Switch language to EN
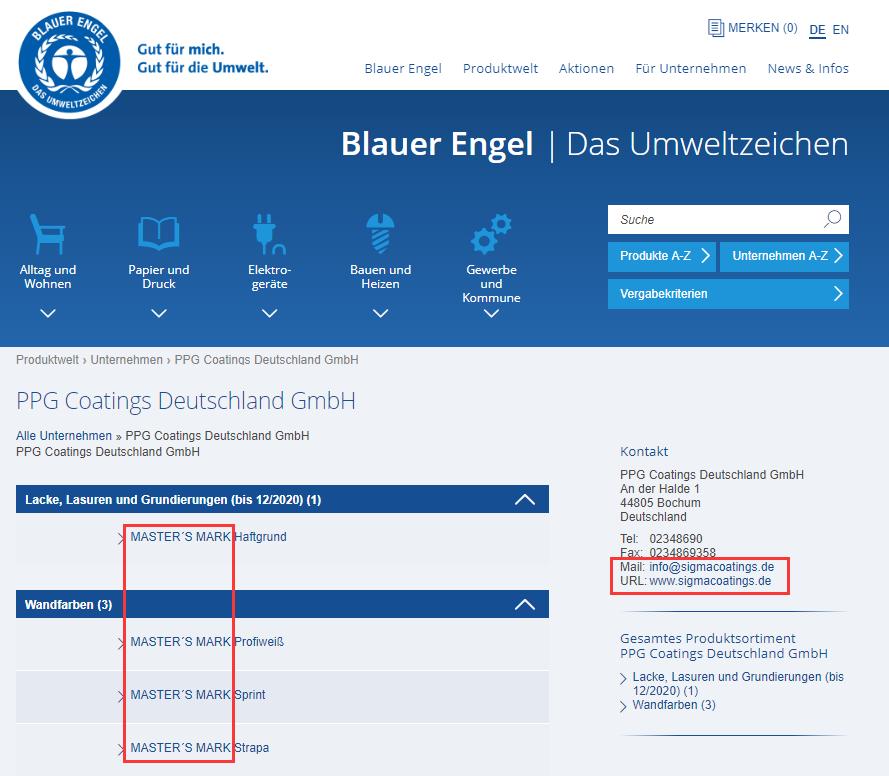The image size is (889, 776). (840, 29)
